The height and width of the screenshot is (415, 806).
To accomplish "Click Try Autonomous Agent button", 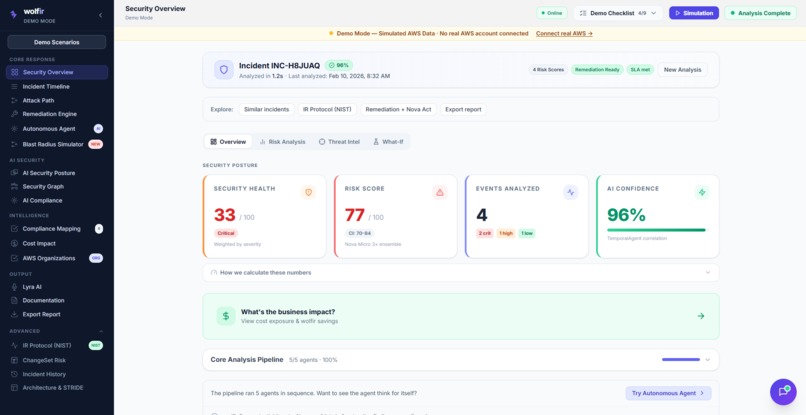I will (668, 393).
